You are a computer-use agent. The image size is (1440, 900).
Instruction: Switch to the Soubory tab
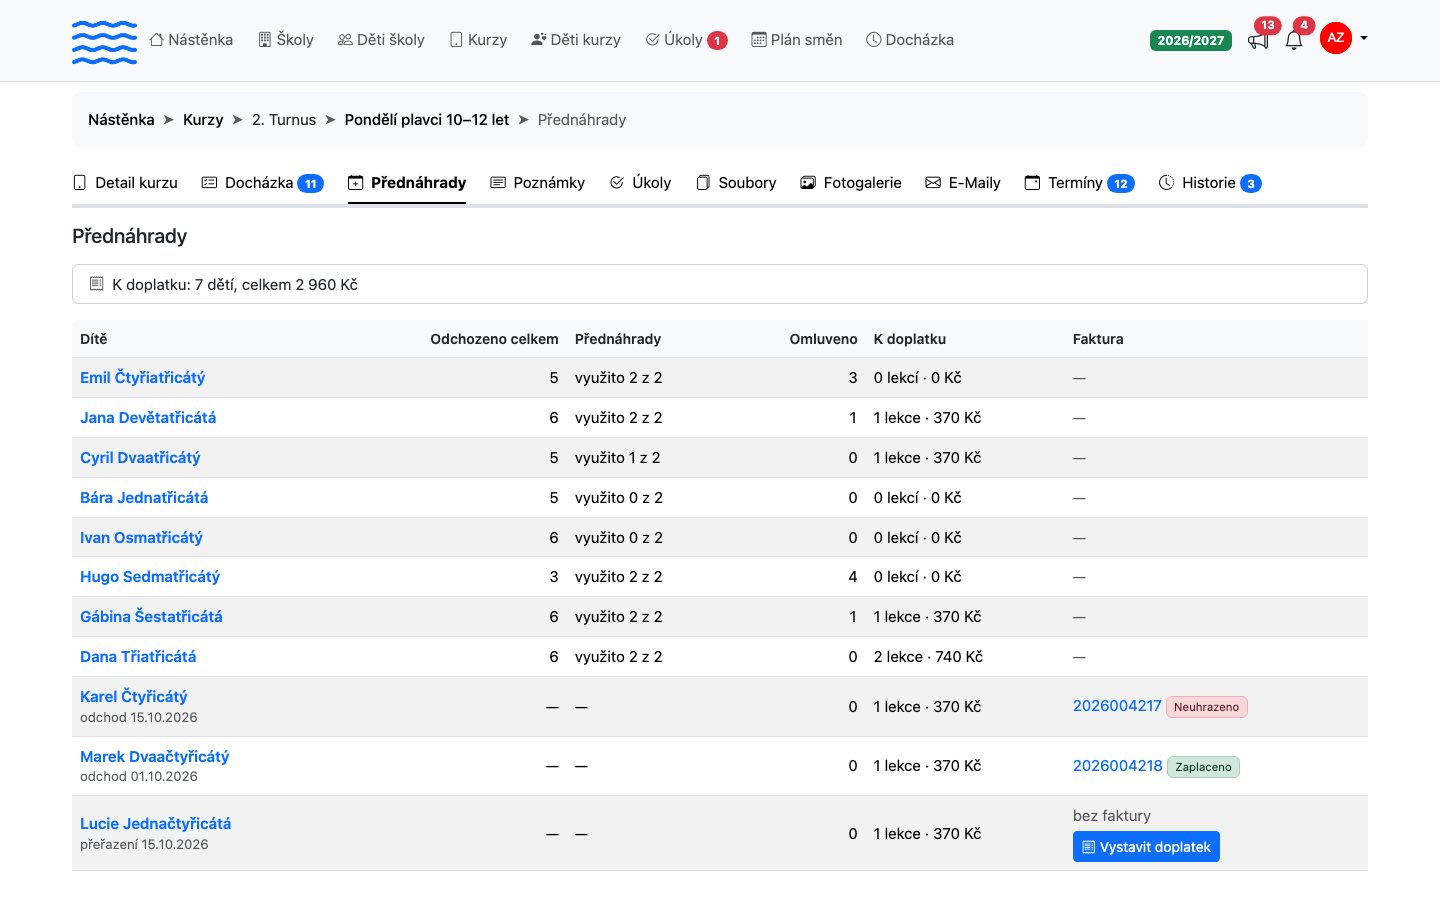click(736, 183)
